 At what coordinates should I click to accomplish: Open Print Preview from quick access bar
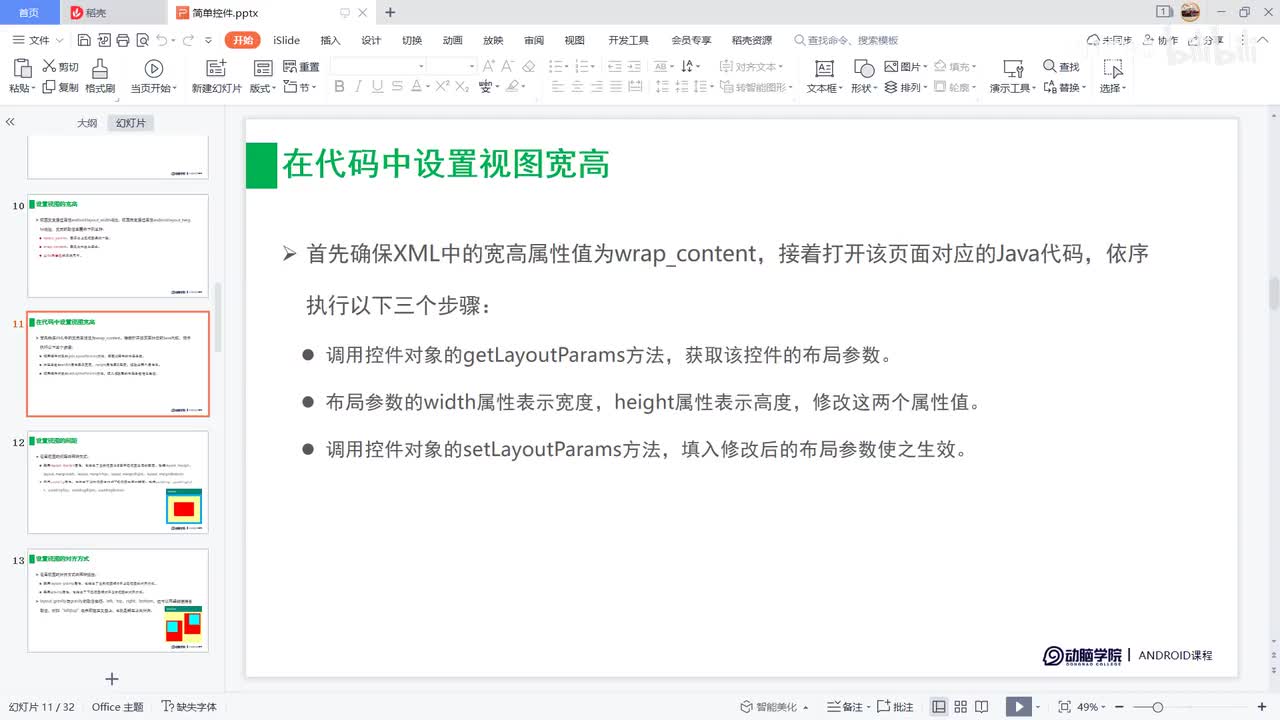click(141, 40)
